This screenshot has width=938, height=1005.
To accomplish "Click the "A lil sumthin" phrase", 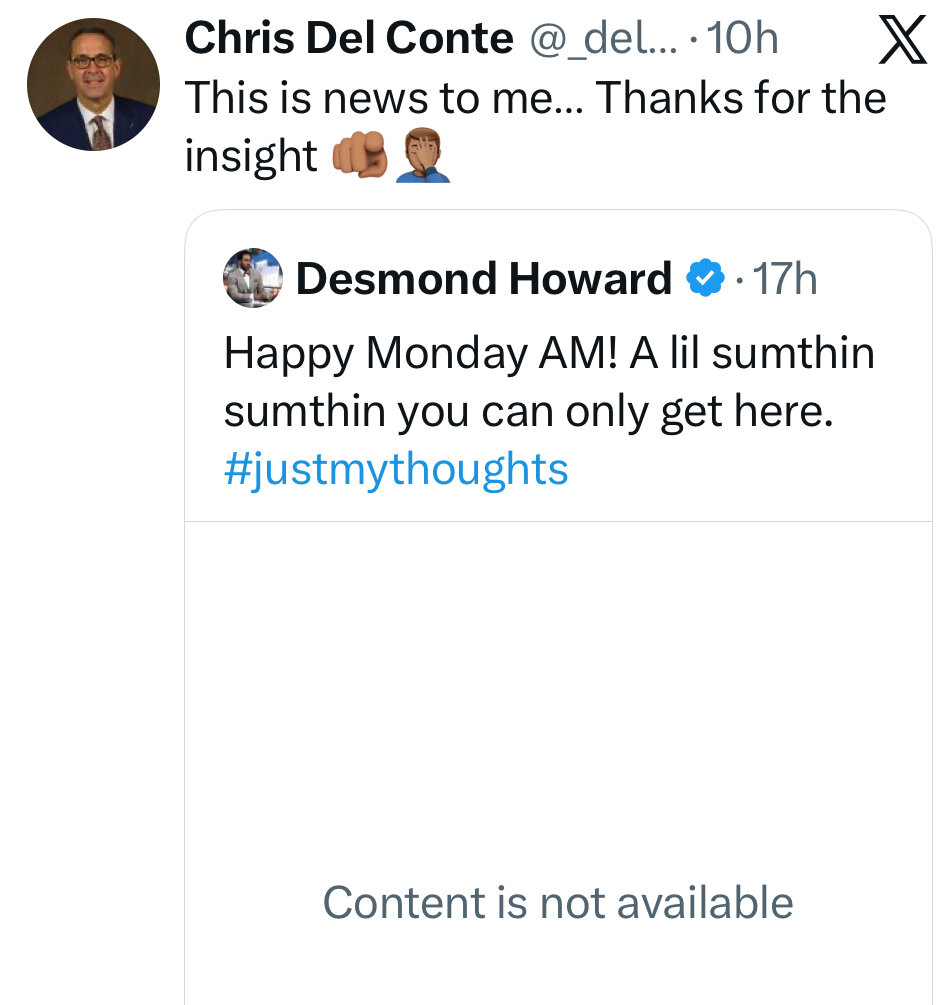I will point(752,352).
